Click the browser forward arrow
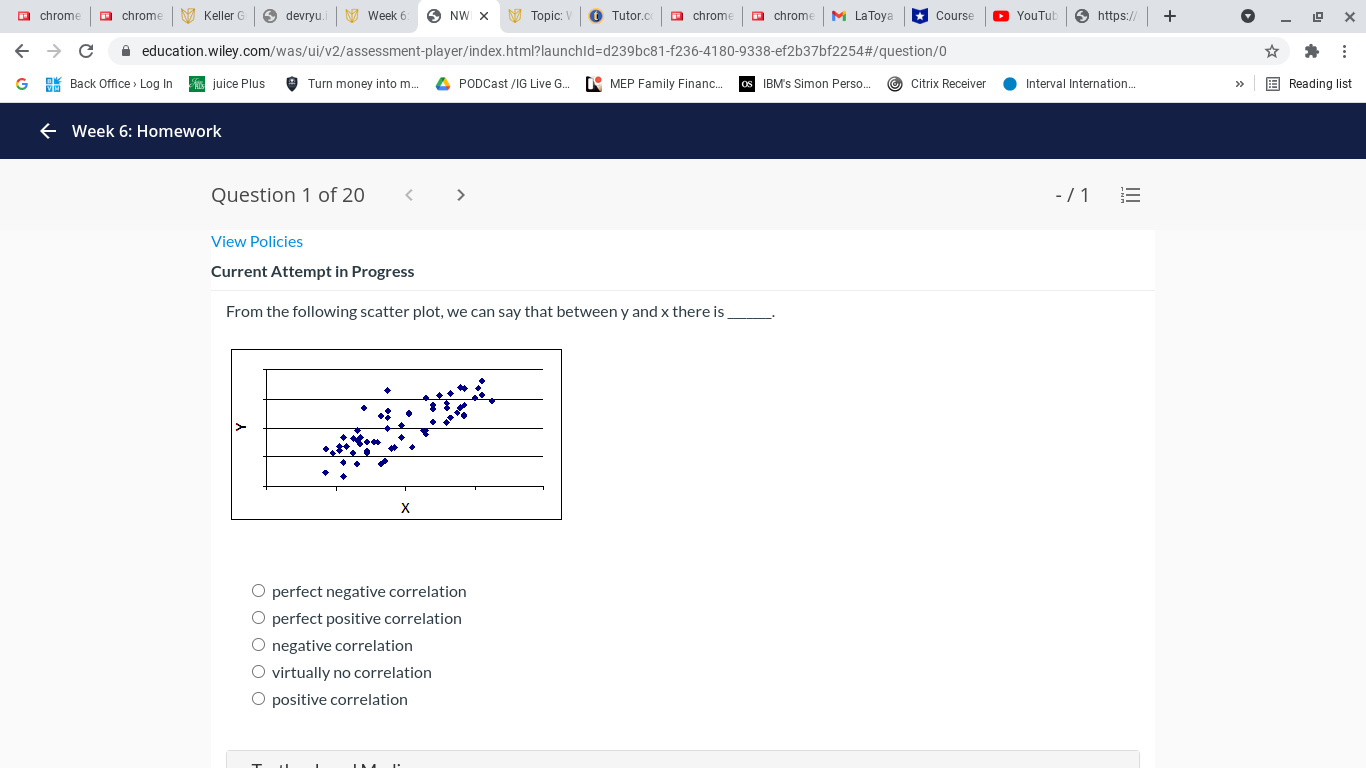Image resolution: width=1366 pixels, height=768 pixels. point(54,51)
